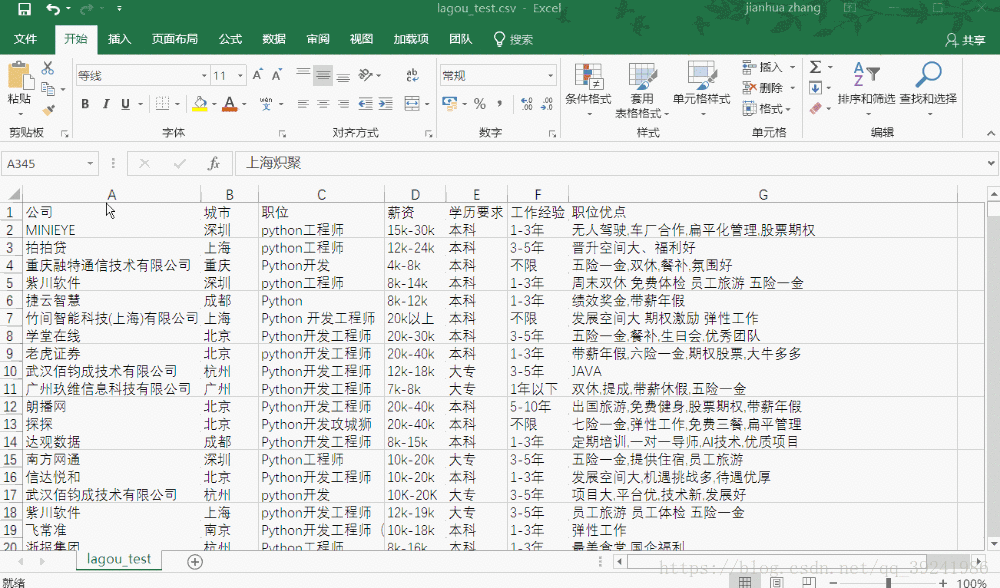Toggle Underline formatting

tap(126, 104)
